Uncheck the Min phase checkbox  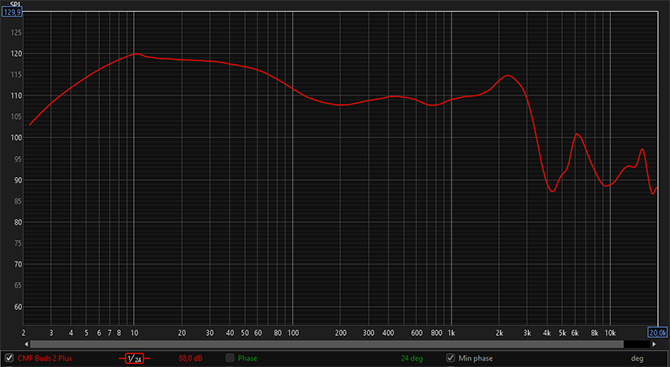[x=450, y=358]
